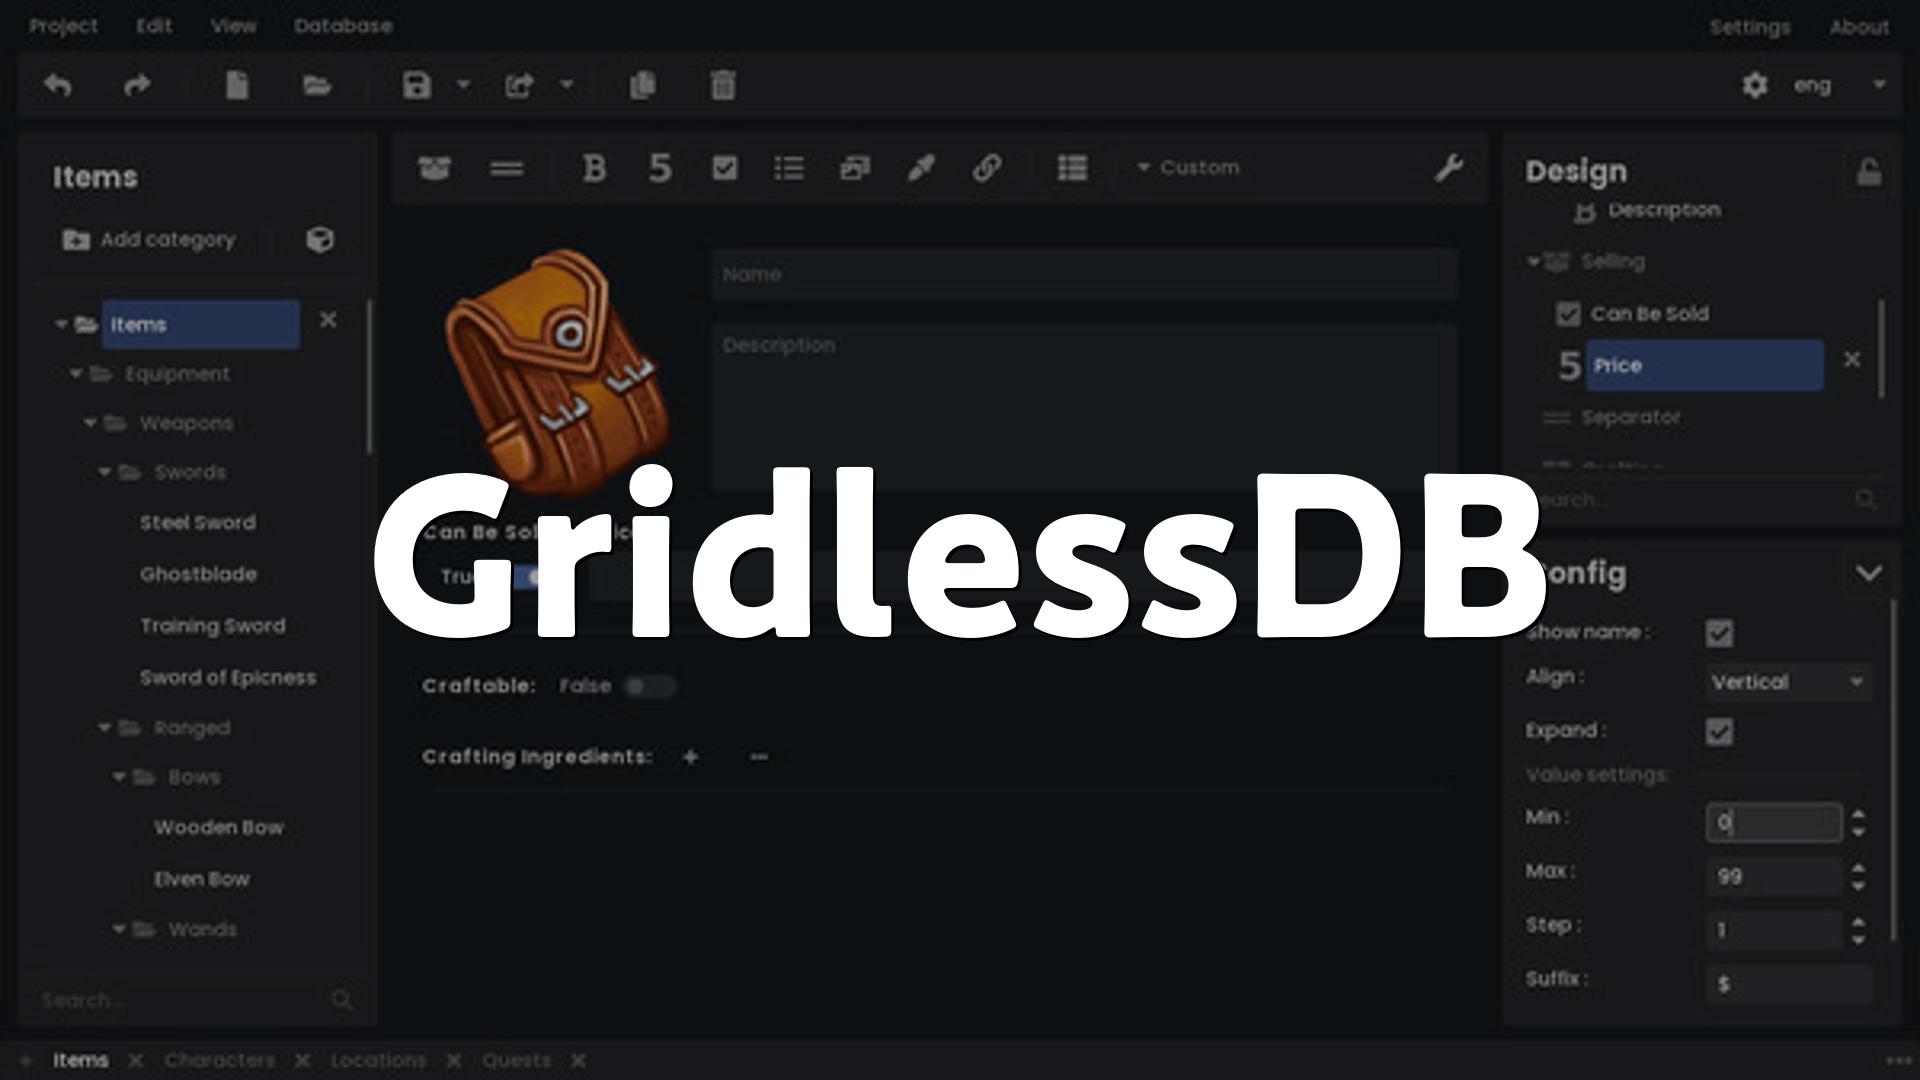This screenshot has width=1920, height=1080.
Task: Open the Settings menu
Action: (1750, 27)
